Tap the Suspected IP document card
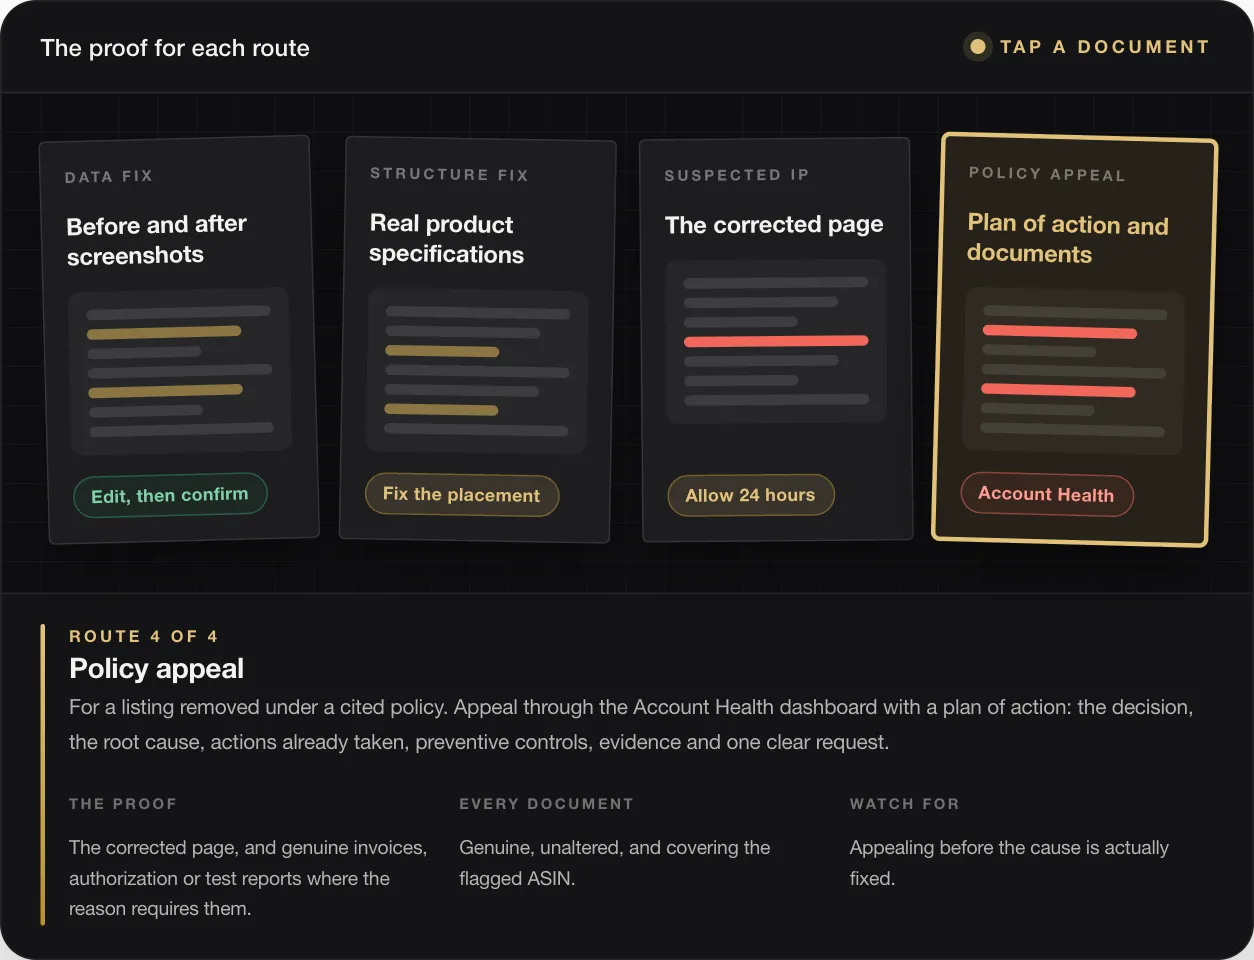 coord(775,339)
